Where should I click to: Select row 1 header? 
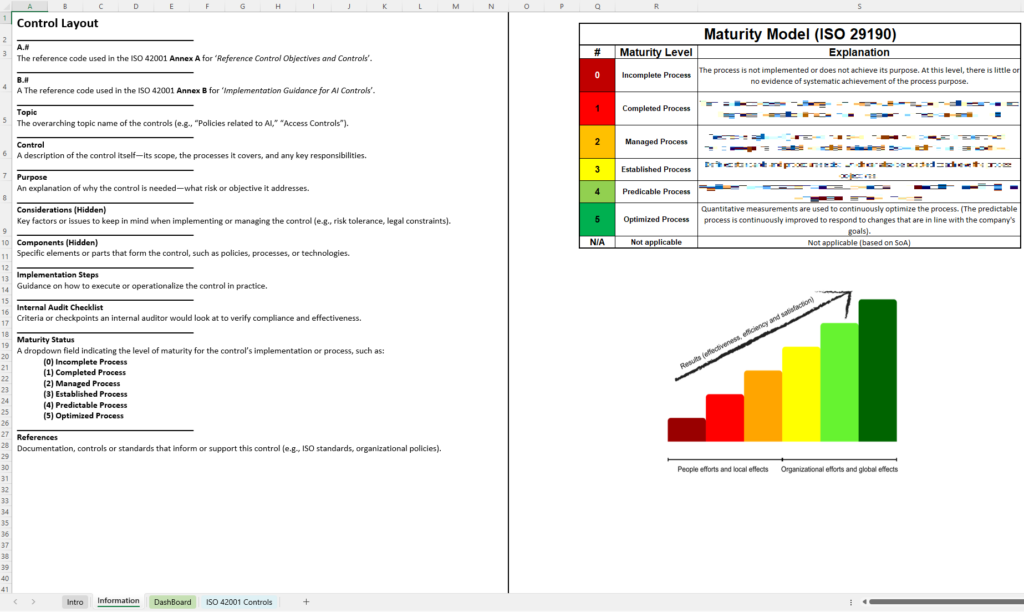5,16
